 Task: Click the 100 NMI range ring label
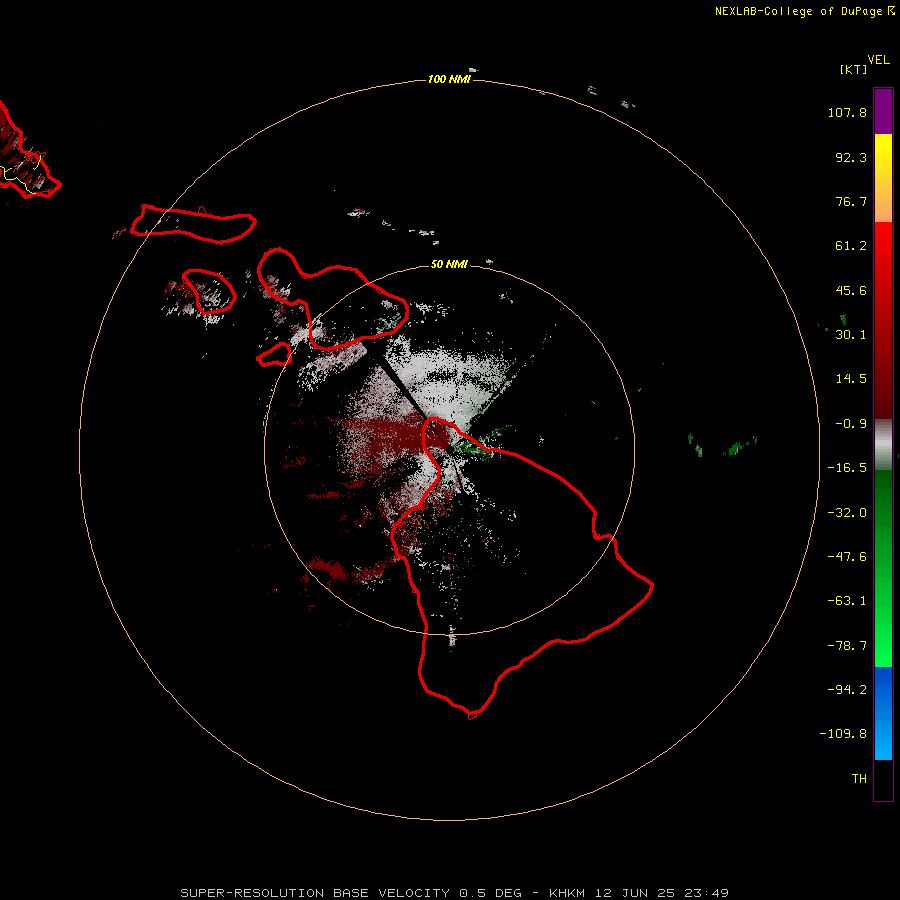click(x=449, y=79)
